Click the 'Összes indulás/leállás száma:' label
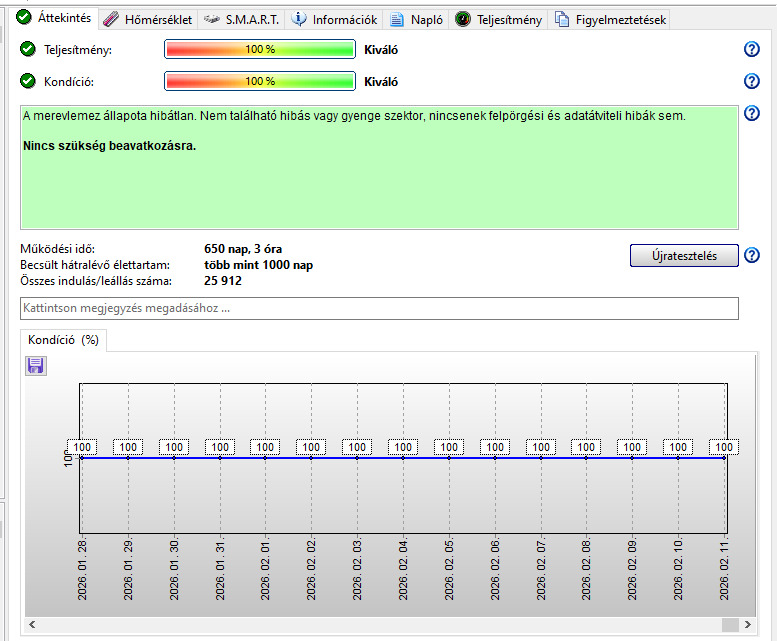The width and height of the screenshot is (777, 641). coord(96,281)
